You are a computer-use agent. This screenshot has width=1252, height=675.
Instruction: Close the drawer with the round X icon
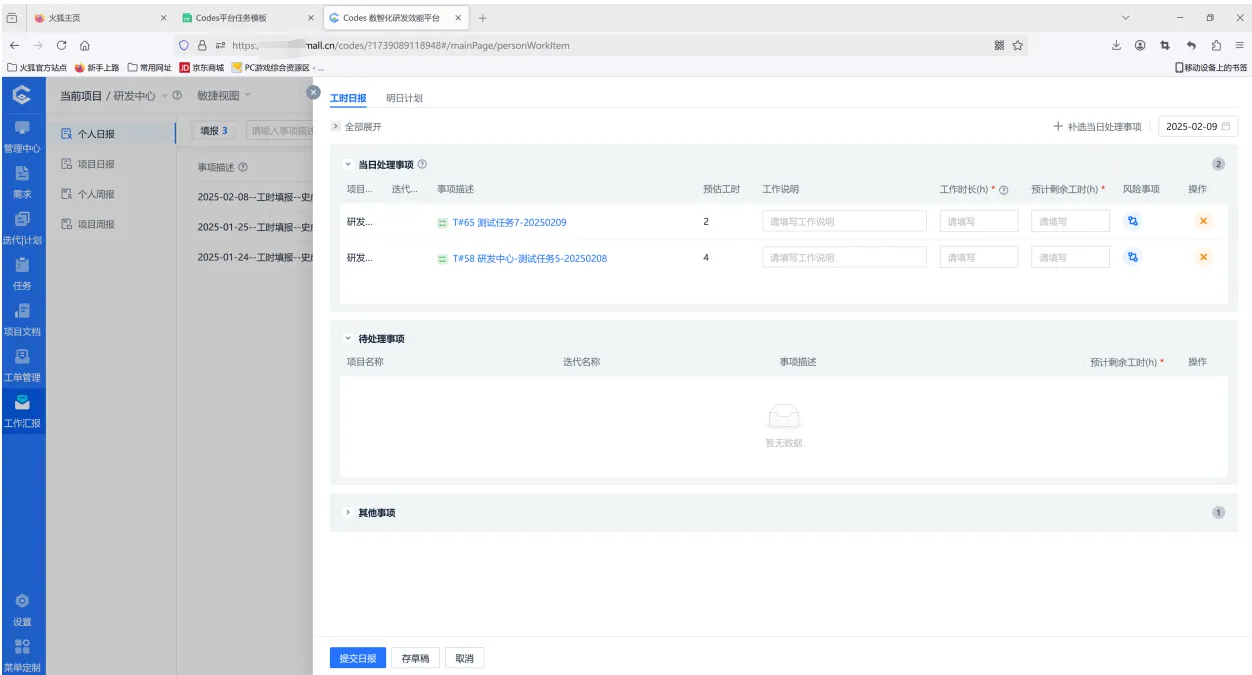pyautogui.click(x=313, y=91)
